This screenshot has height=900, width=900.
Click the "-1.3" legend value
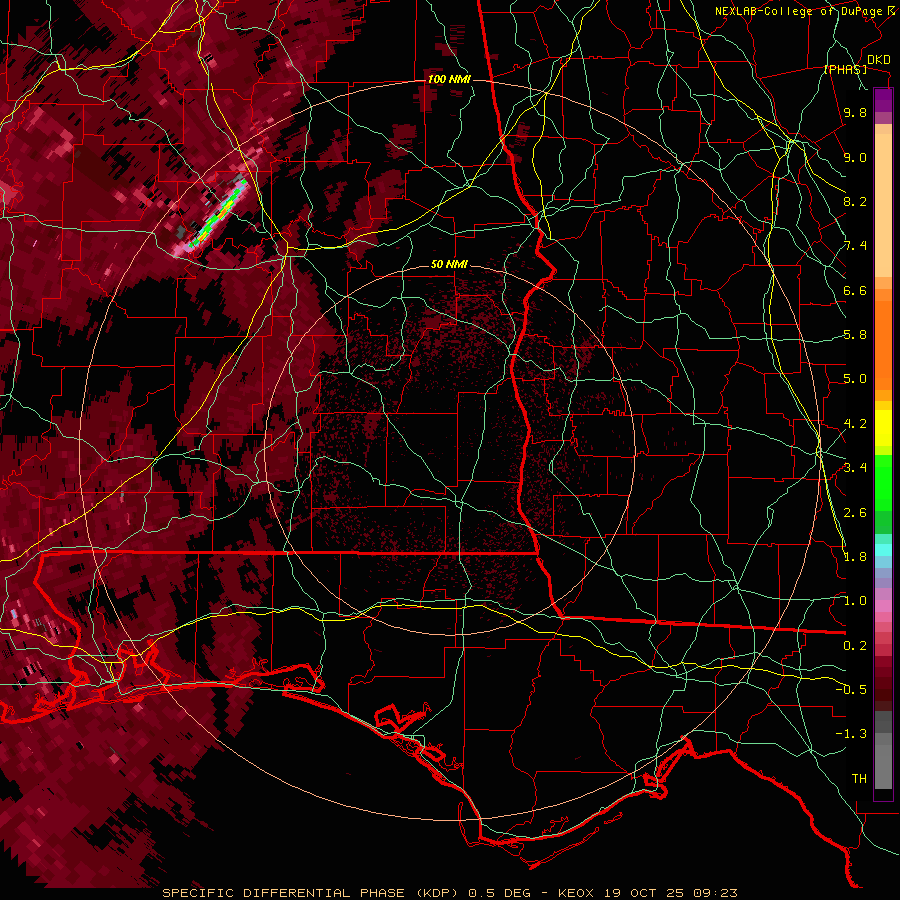[x=851, y=734]
